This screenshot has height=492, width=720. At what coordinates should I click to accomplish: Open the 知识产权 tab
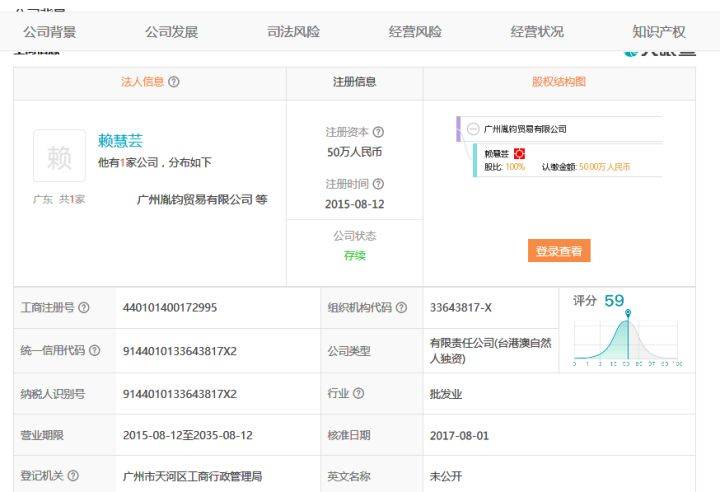click(658, 32)
